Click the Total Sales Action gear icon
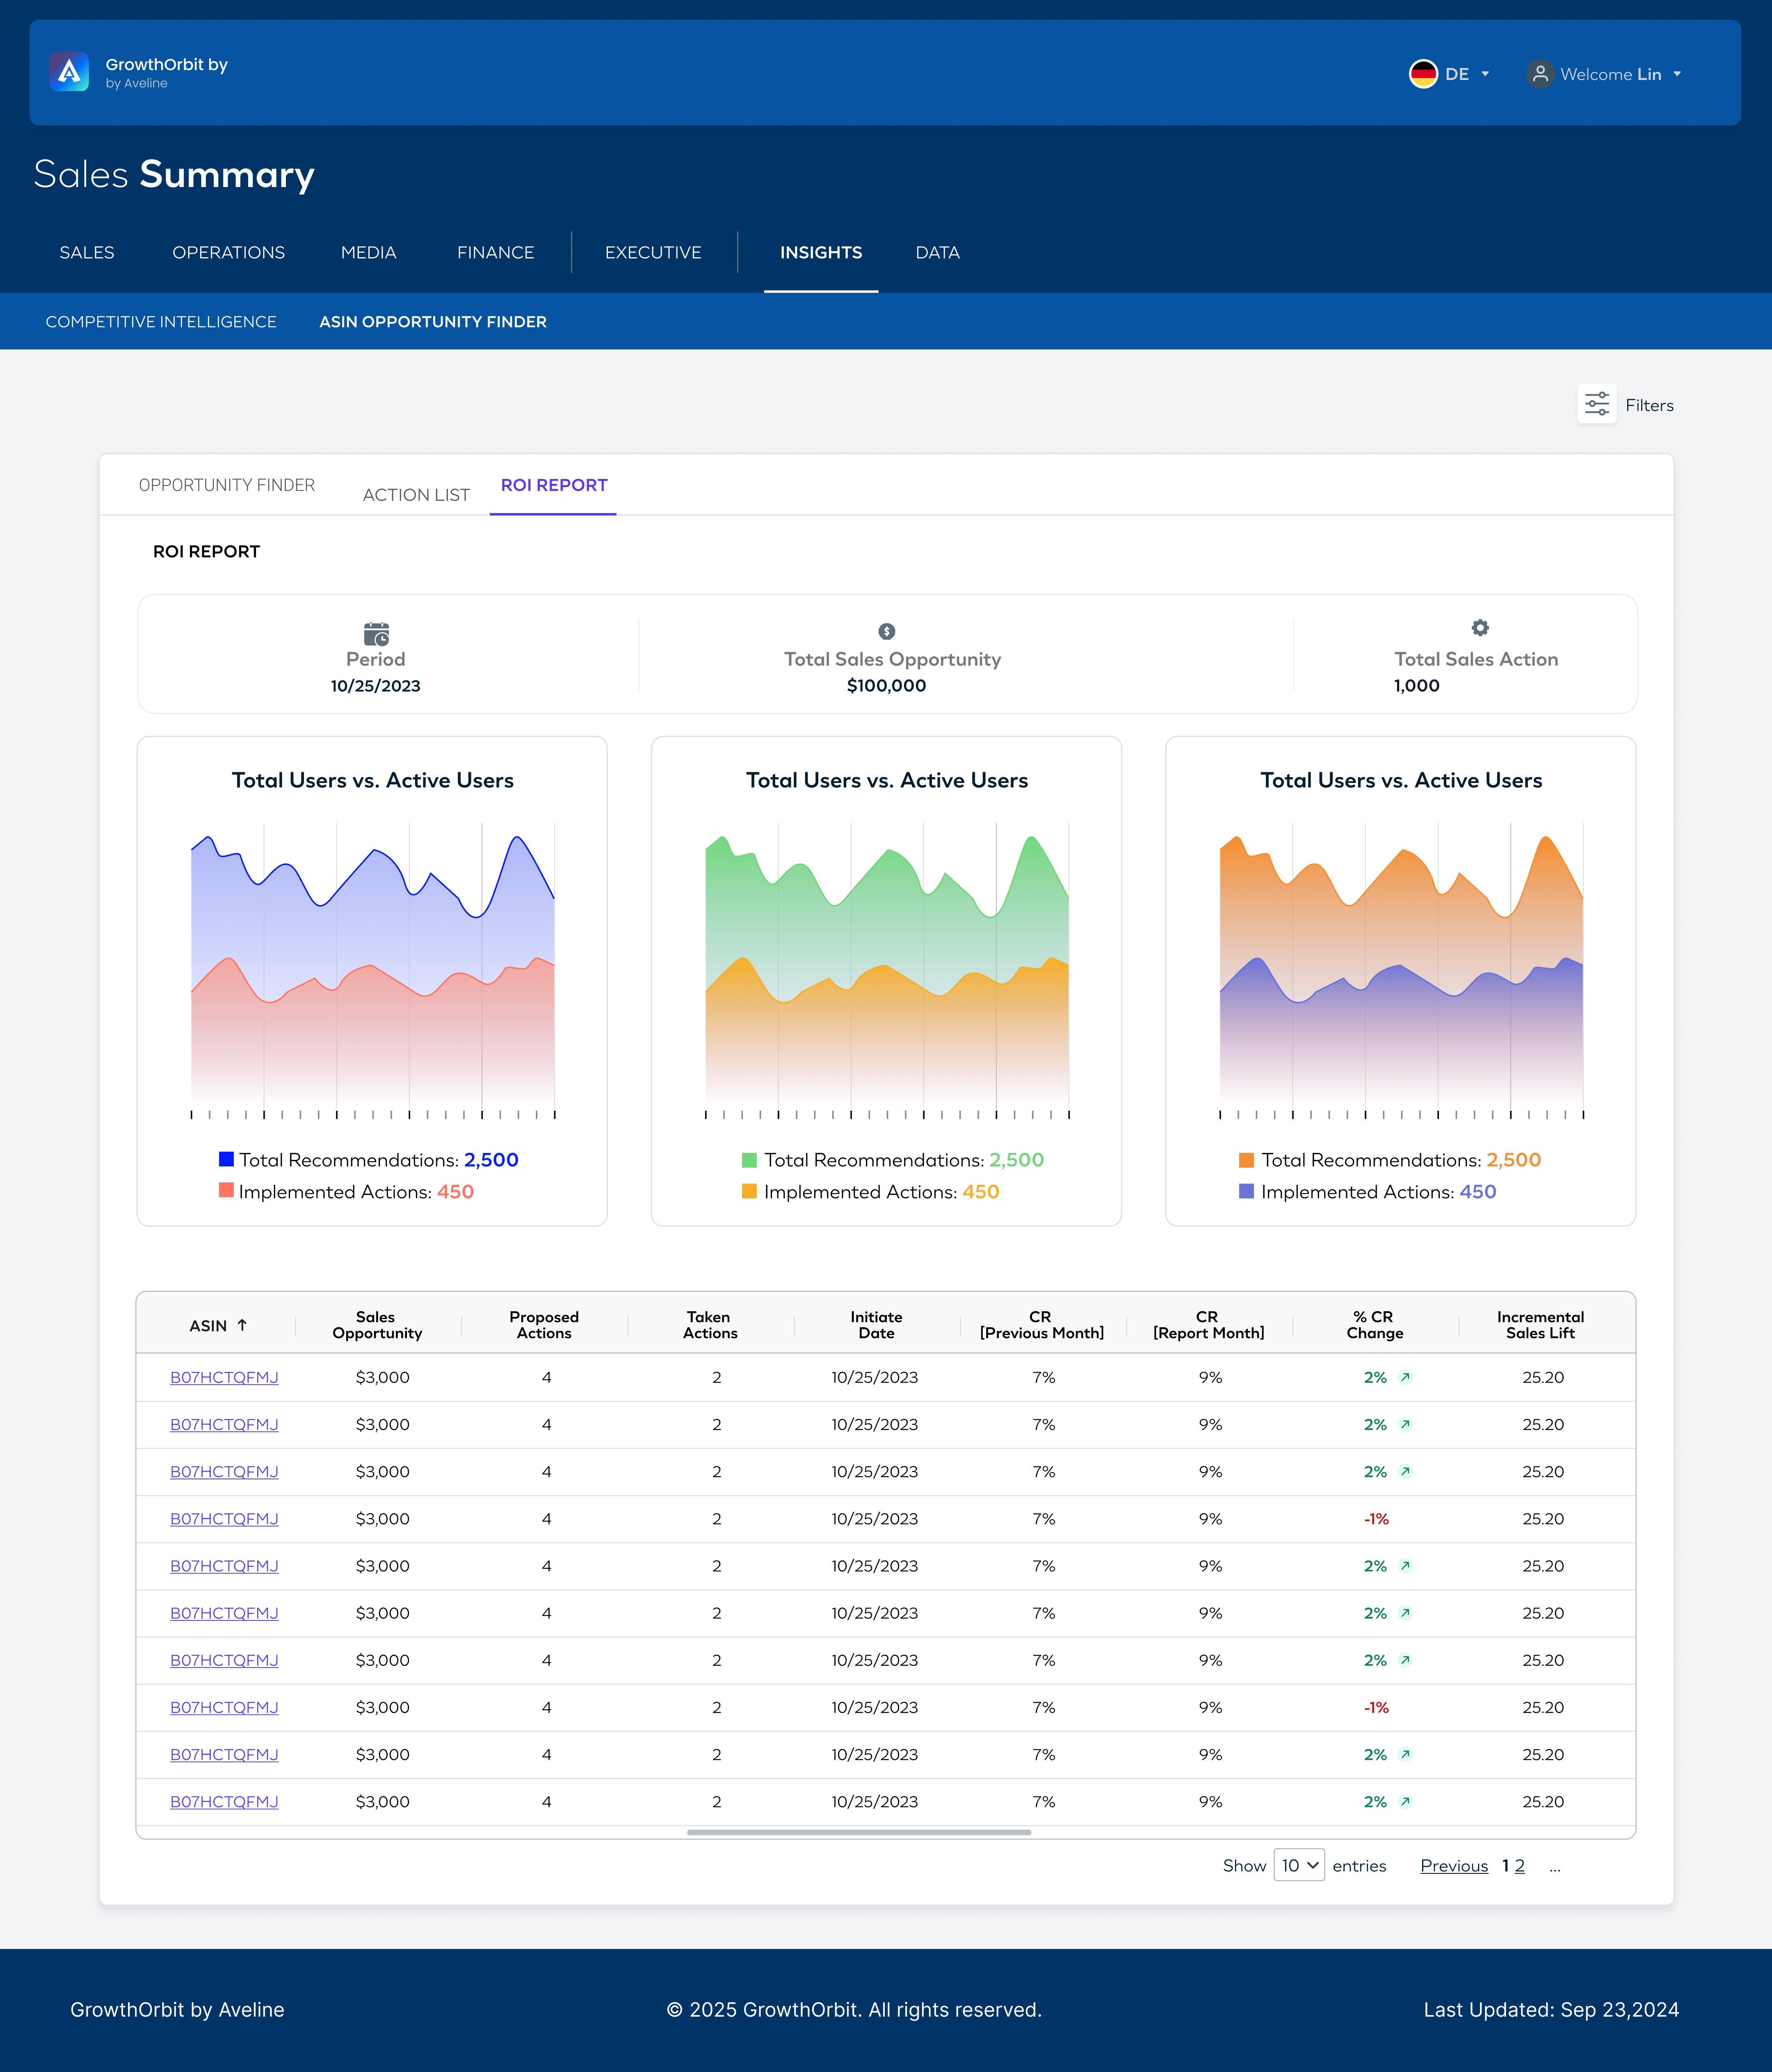Screen dimensions: 1772x2072 1480,628
